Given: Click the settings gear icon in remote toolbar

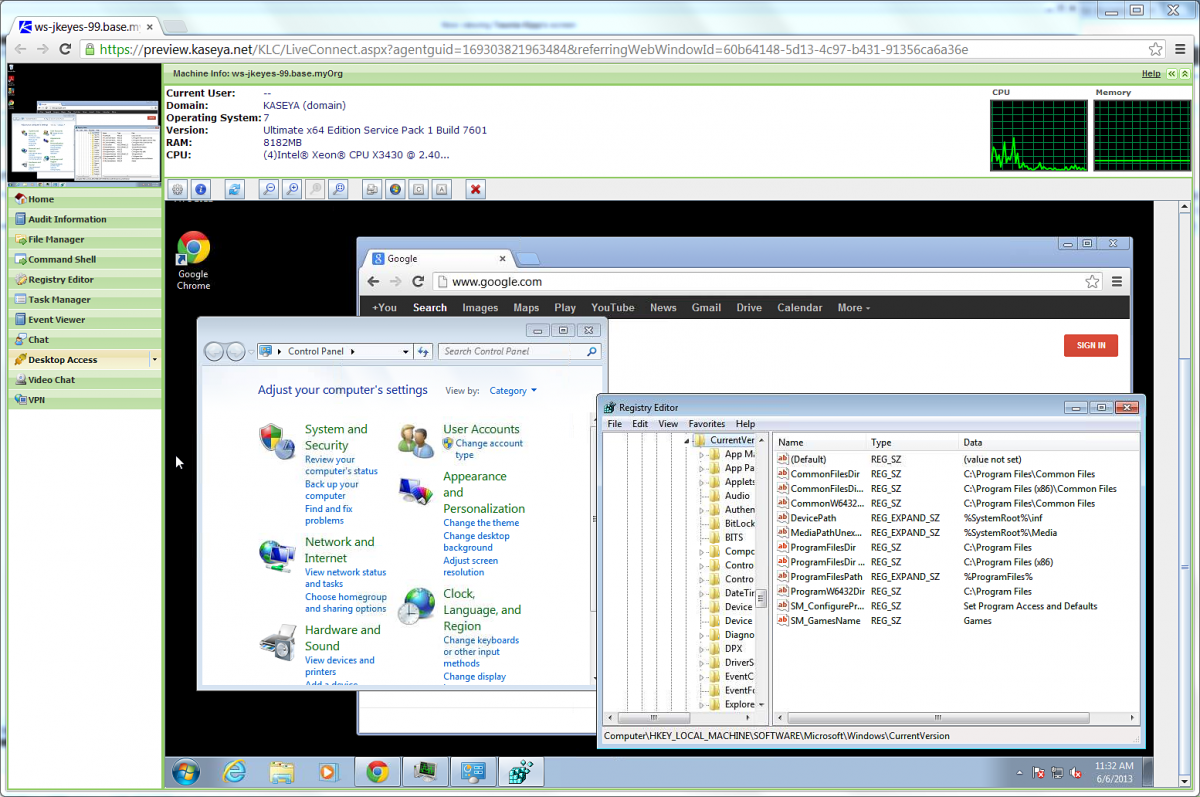Looking at the screenshot, I should 177,189.
